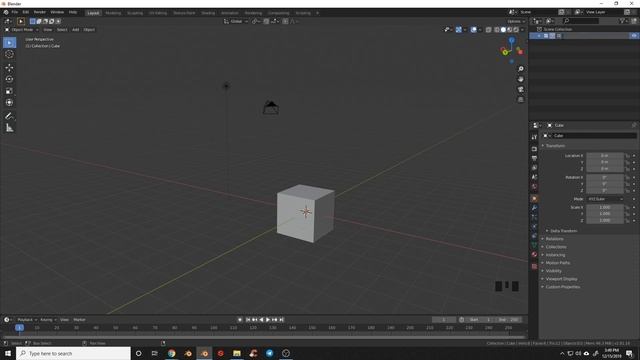Screen dimensions: 640x360
Task: Toggle X-ray mode
Action: click(x=489, y=29)
